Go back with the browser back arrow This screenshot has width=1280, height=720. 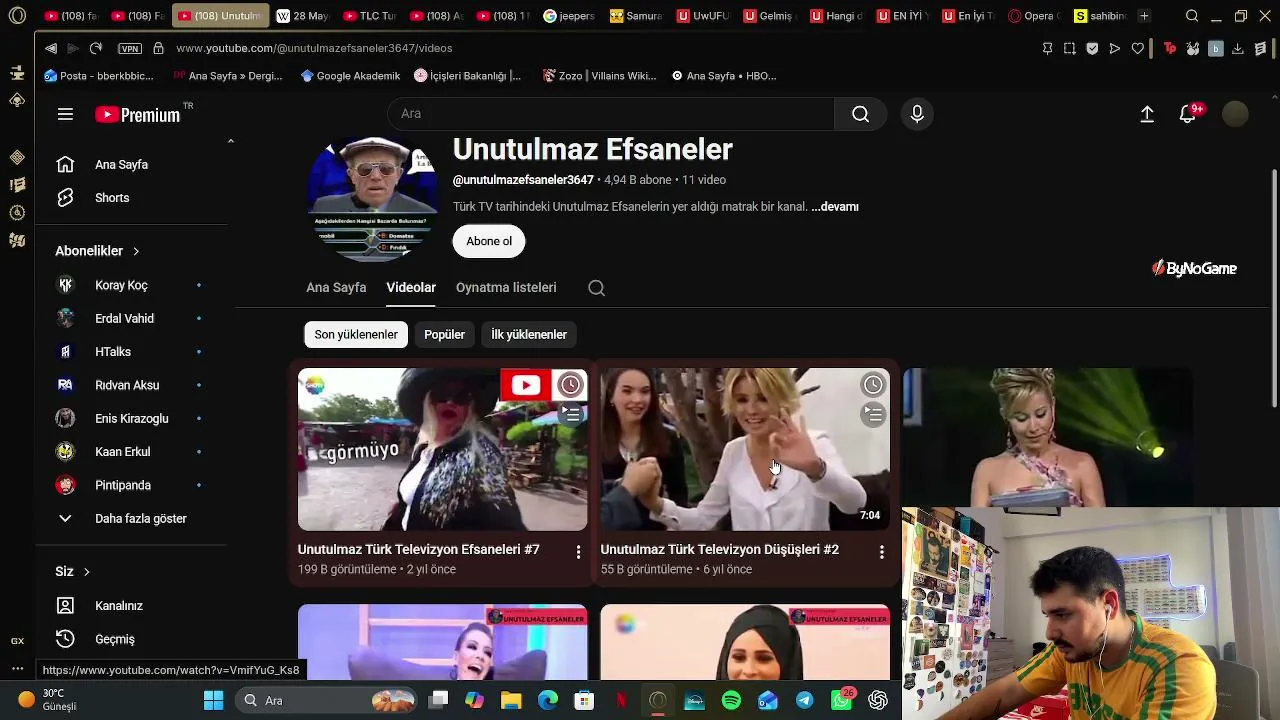(51, 48)
